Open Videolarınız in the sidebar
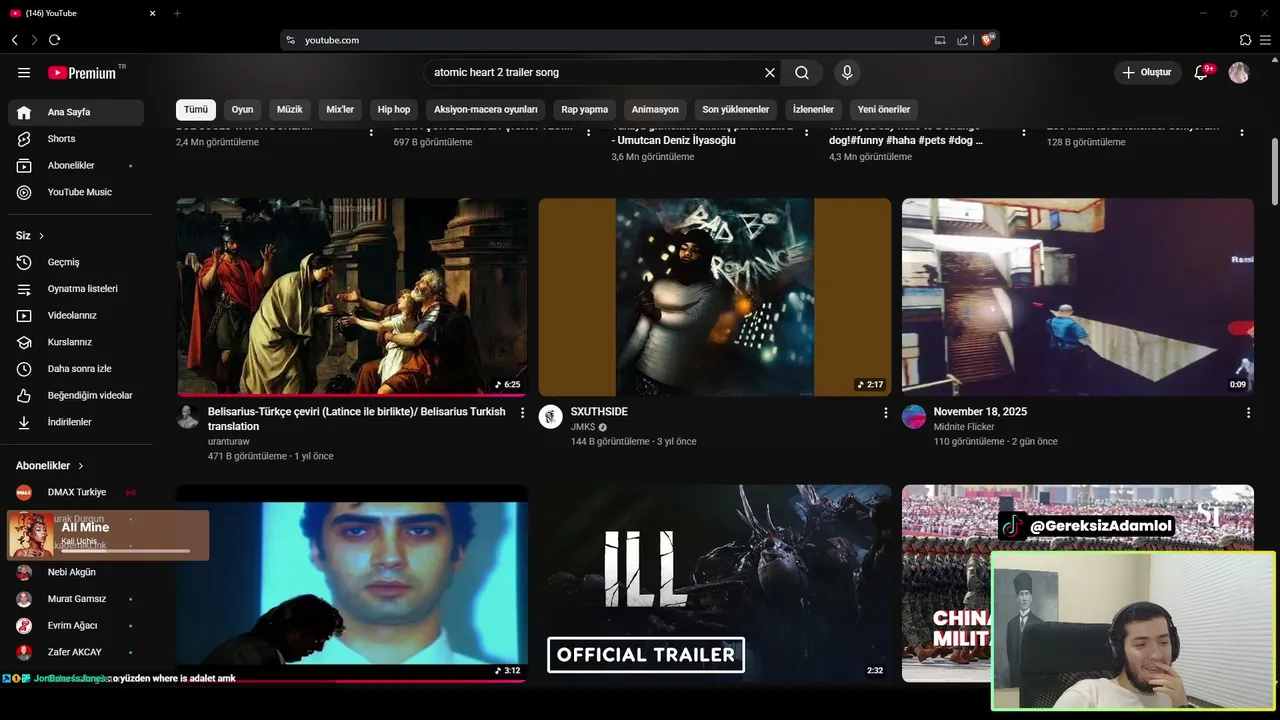This screenshot has width=1280, height=720. (x=76, y=315)
